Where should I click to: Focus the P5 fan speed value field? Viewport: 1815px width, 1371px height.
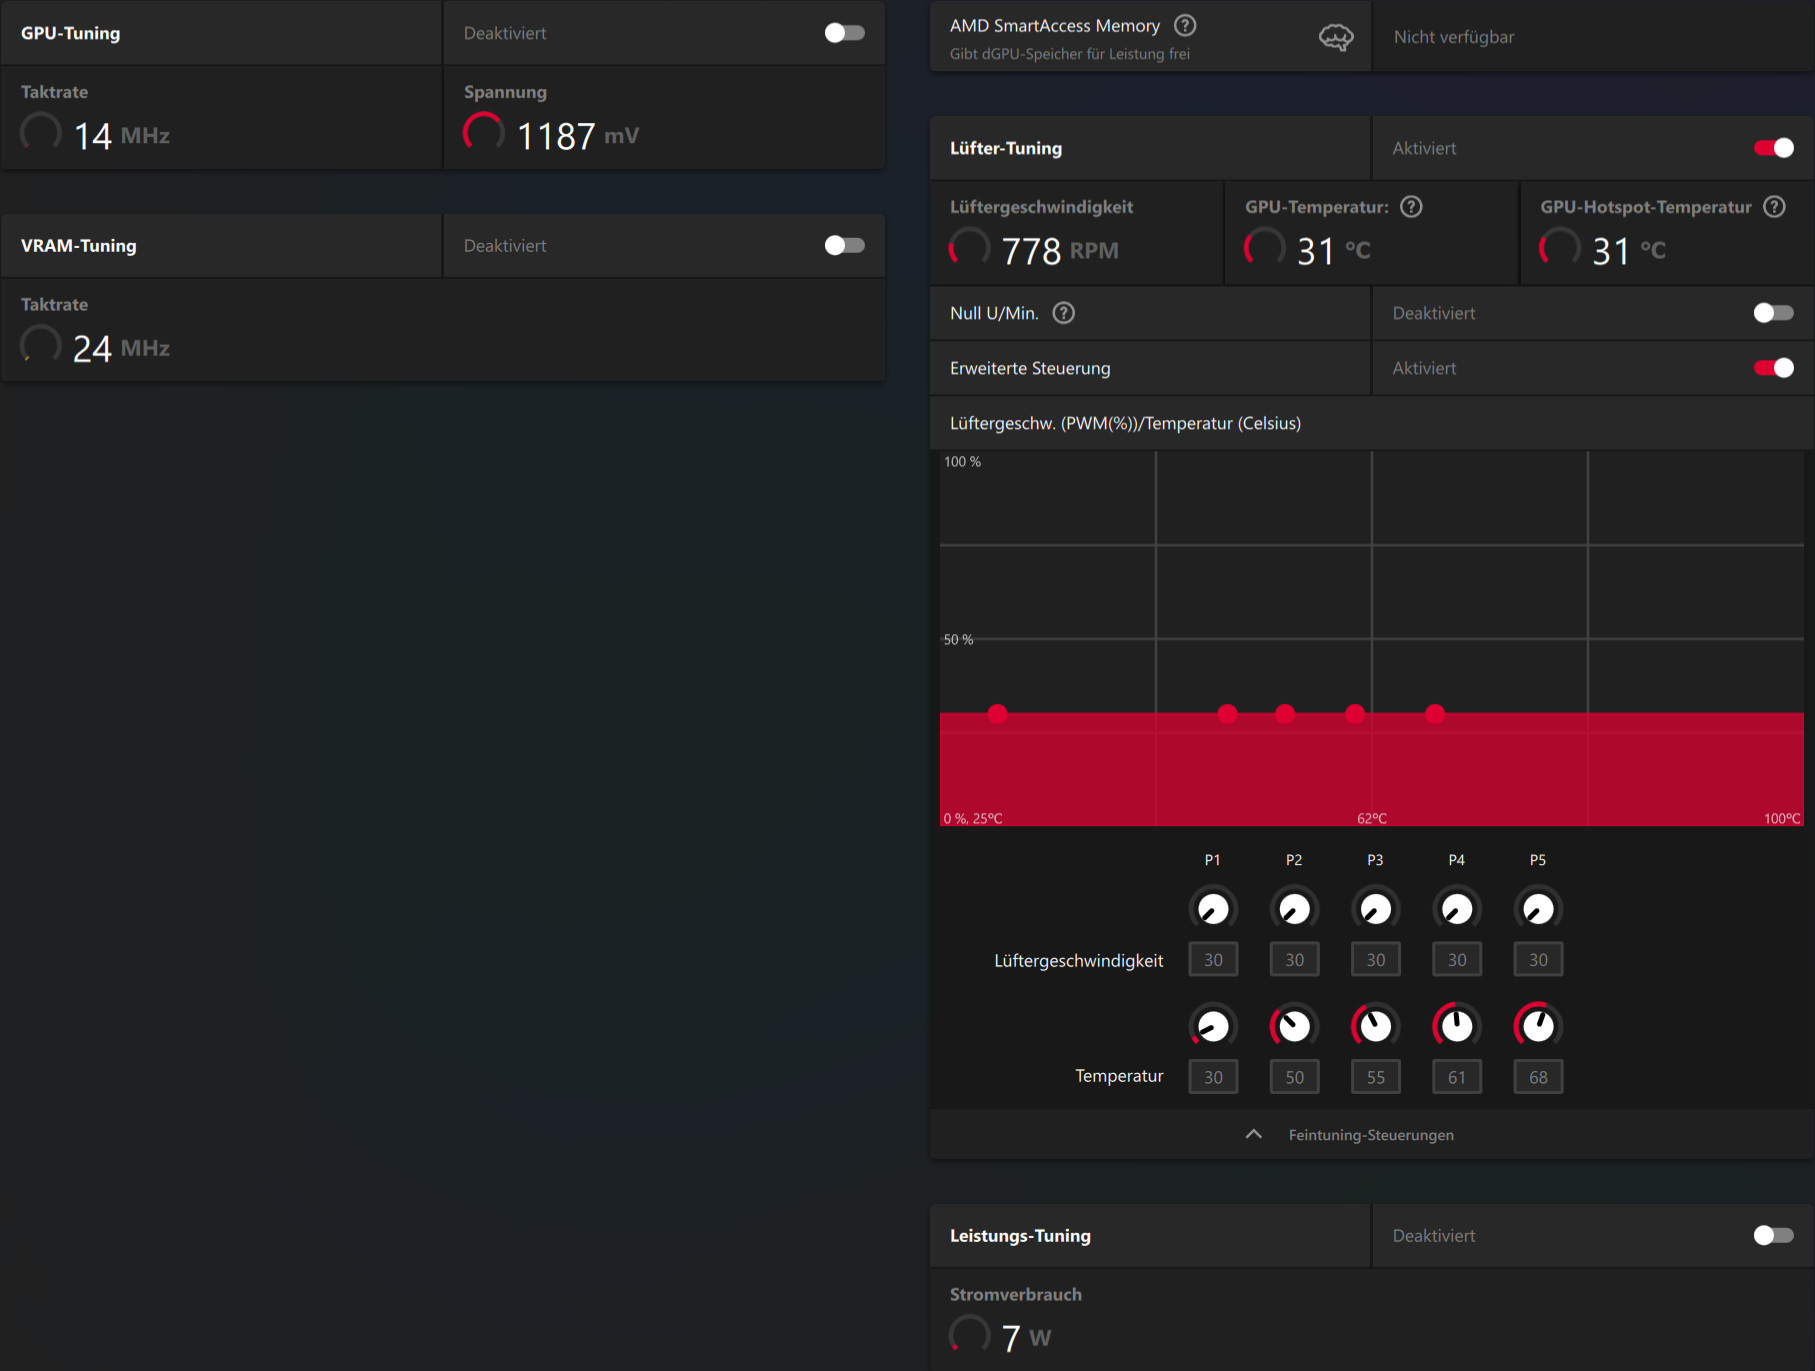tap(1538, 960)
